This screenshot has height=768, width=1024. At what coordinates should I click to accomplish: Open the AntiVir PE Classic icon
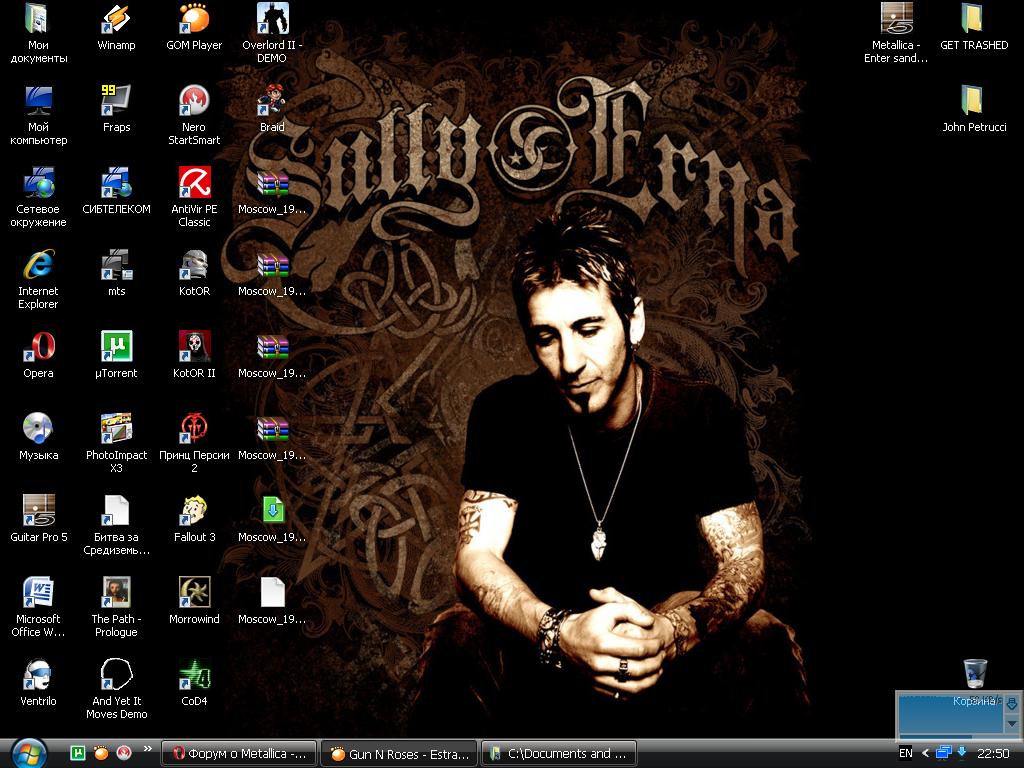coord(194,183)
